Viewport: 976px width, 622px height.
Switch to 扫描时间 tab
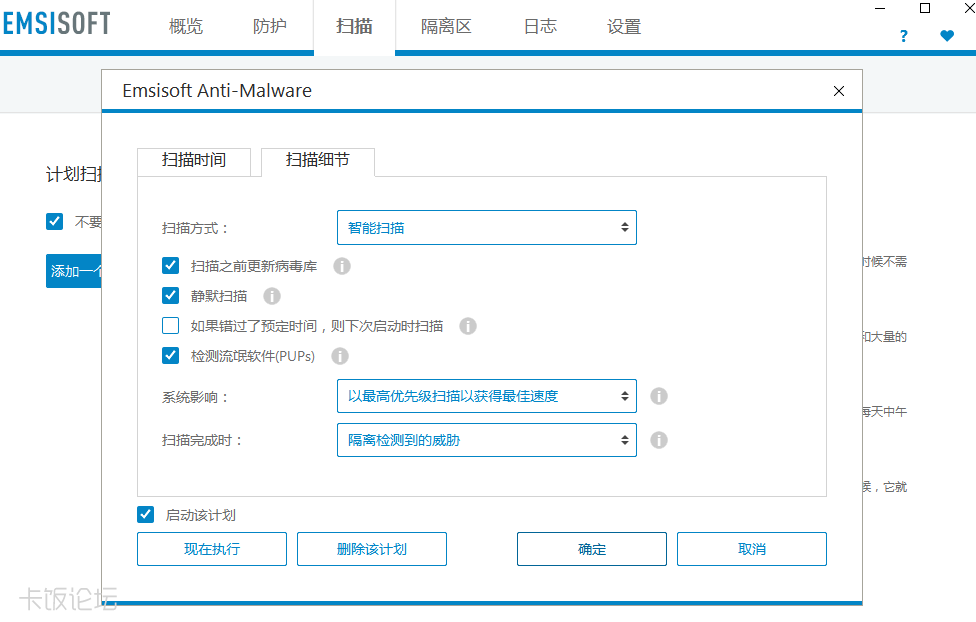(194, 160)
